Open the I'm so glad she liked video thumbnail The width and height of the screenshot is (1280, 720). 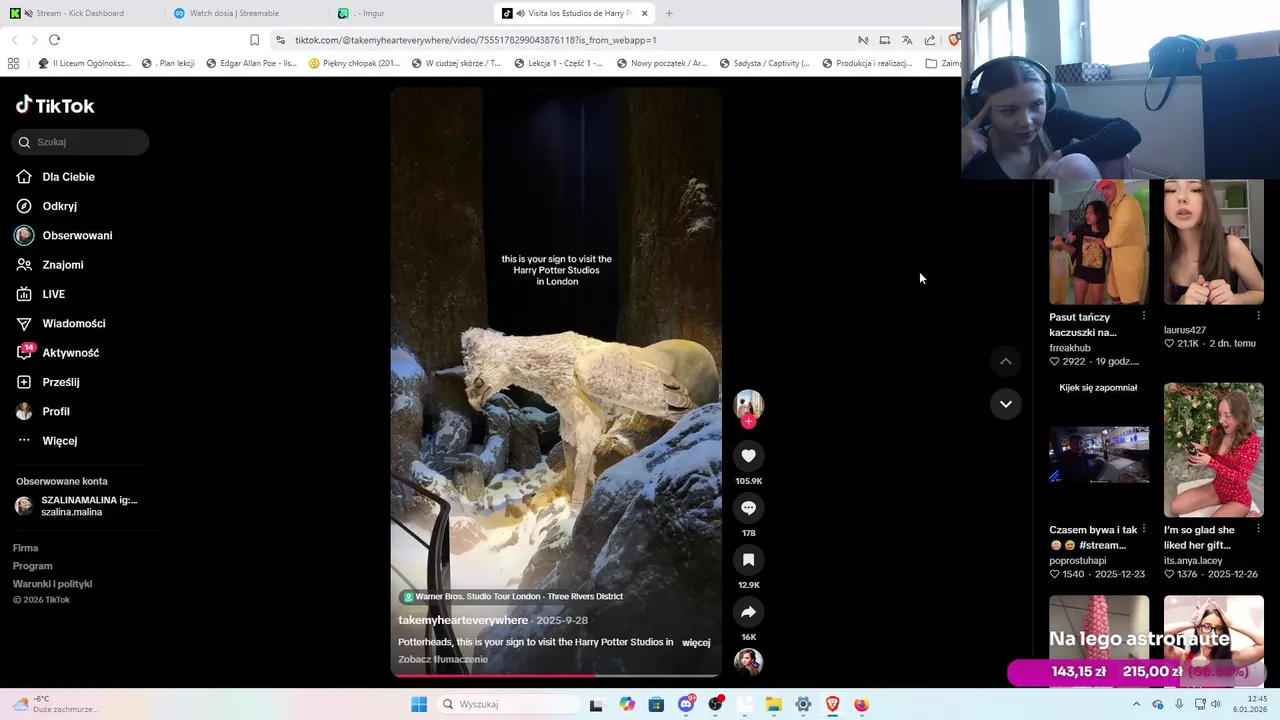pos(1213,450)
